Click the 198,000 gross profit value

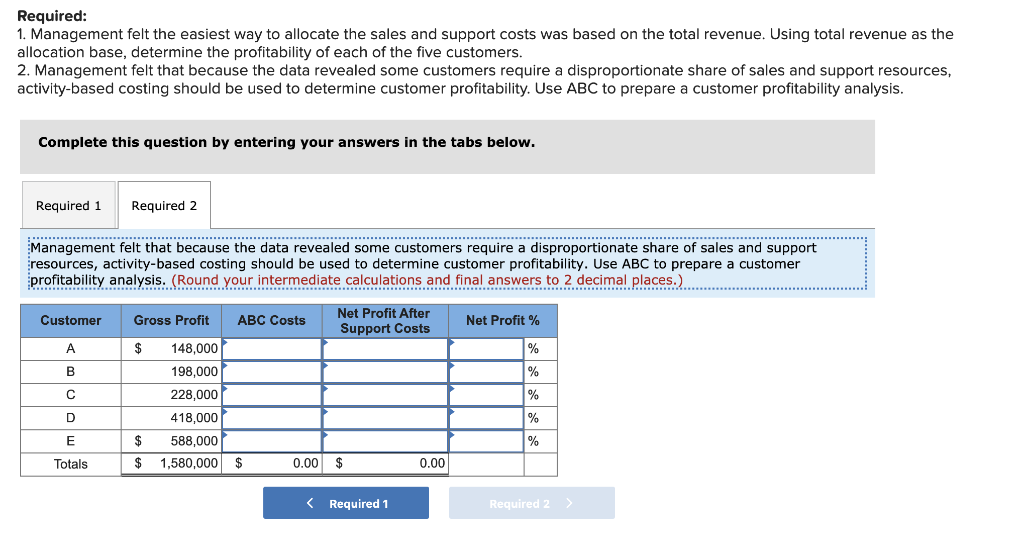pyautogui.click(x=194, y=372)
